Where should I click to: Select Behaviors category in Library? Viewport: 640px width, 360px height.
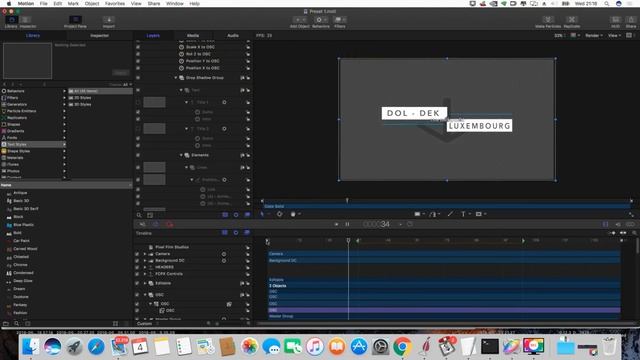[x=33, y=91]
